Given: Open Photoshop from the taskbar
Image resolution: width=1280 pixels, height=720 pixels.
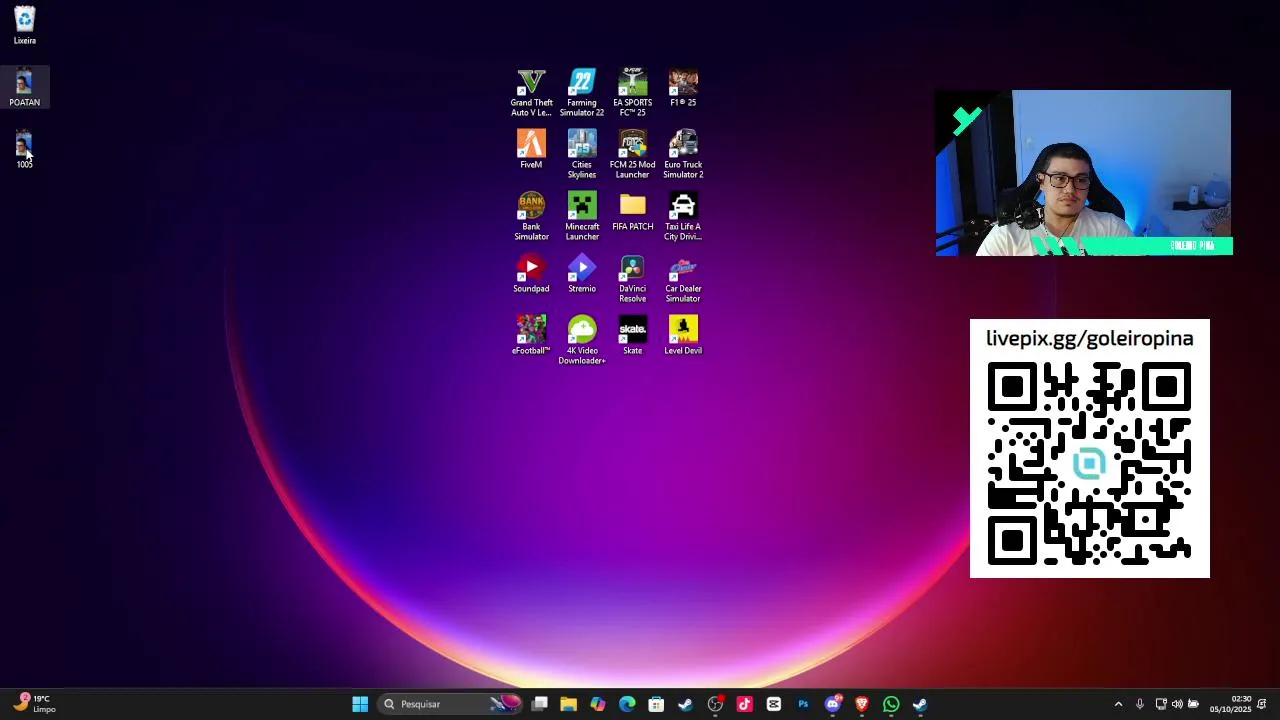Looking at the screenshot, I should (803, 704).
